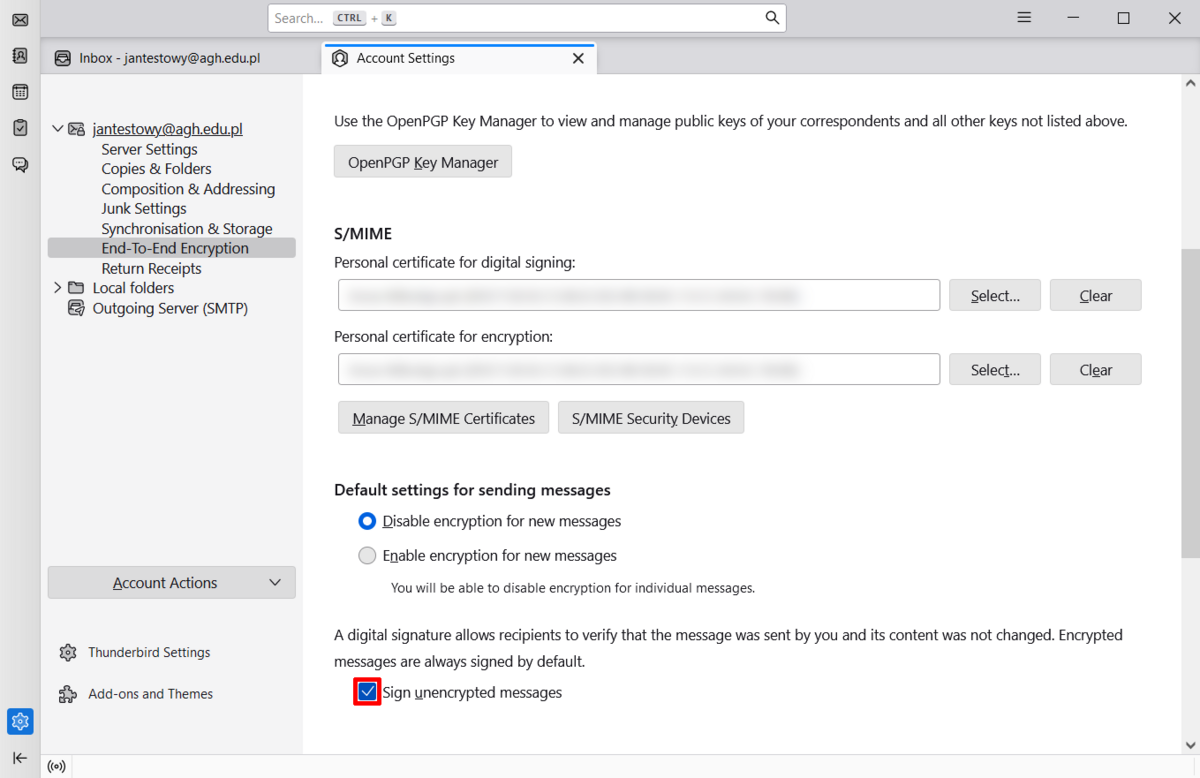Open the Account Actions dropdown
1200x778 pixels.
[x=171, y=583]
